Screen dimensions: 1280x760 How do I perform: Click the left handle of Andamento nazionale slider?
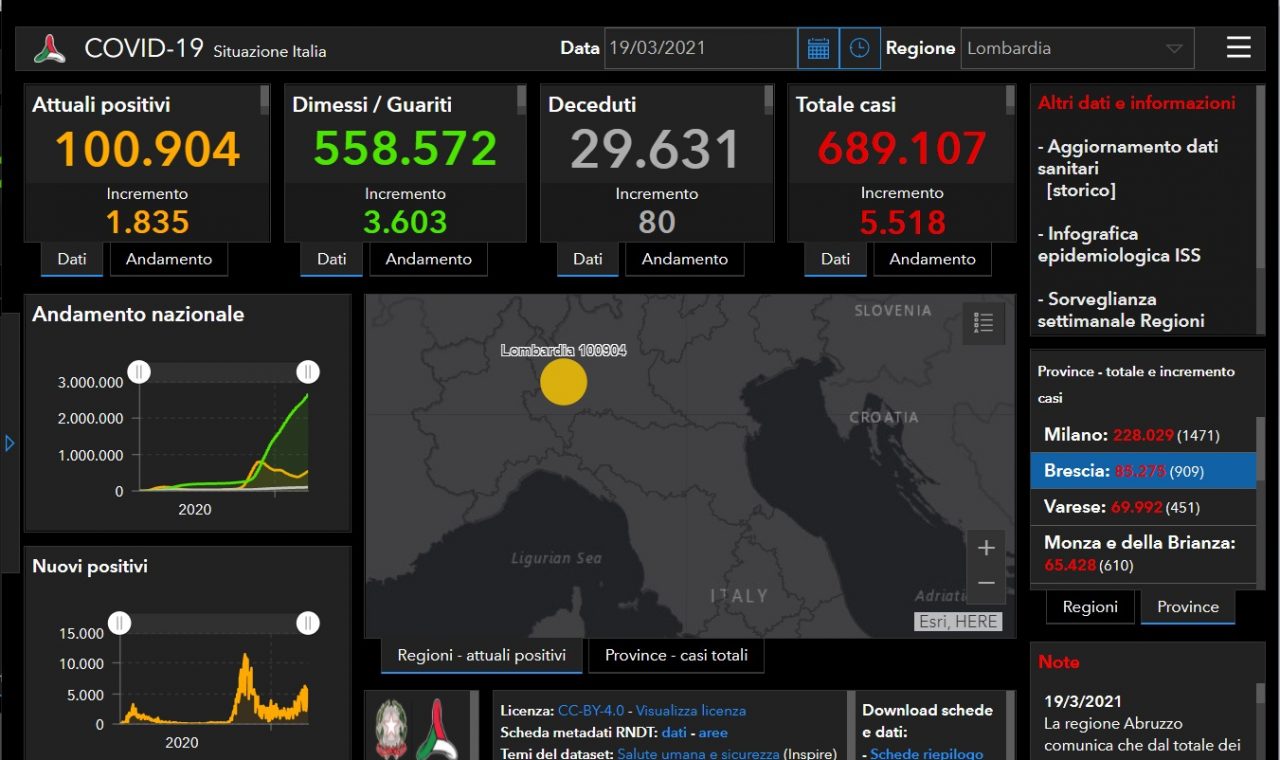139,372
